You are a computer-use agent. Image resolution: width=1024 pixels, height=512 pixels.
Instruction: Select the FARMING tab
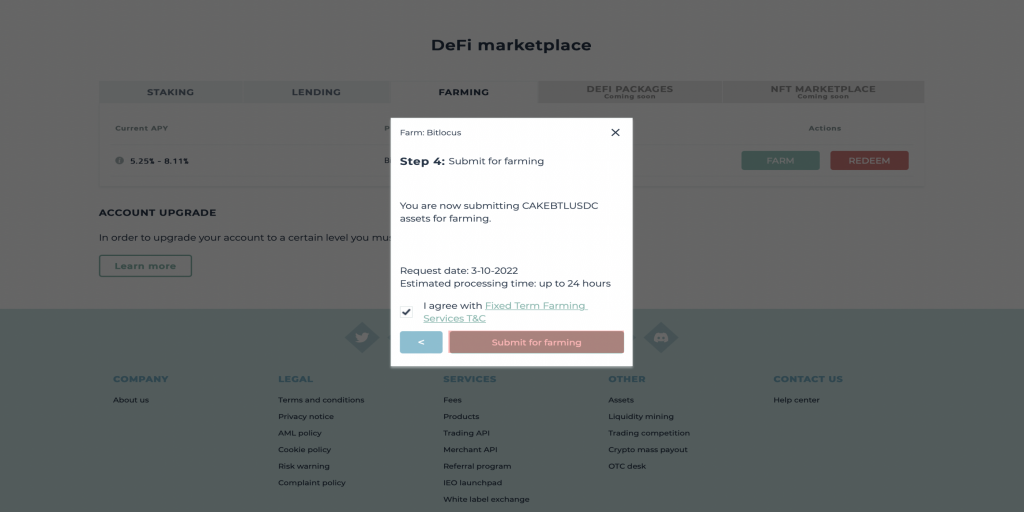pyautogui.click(x=464, y=92)
